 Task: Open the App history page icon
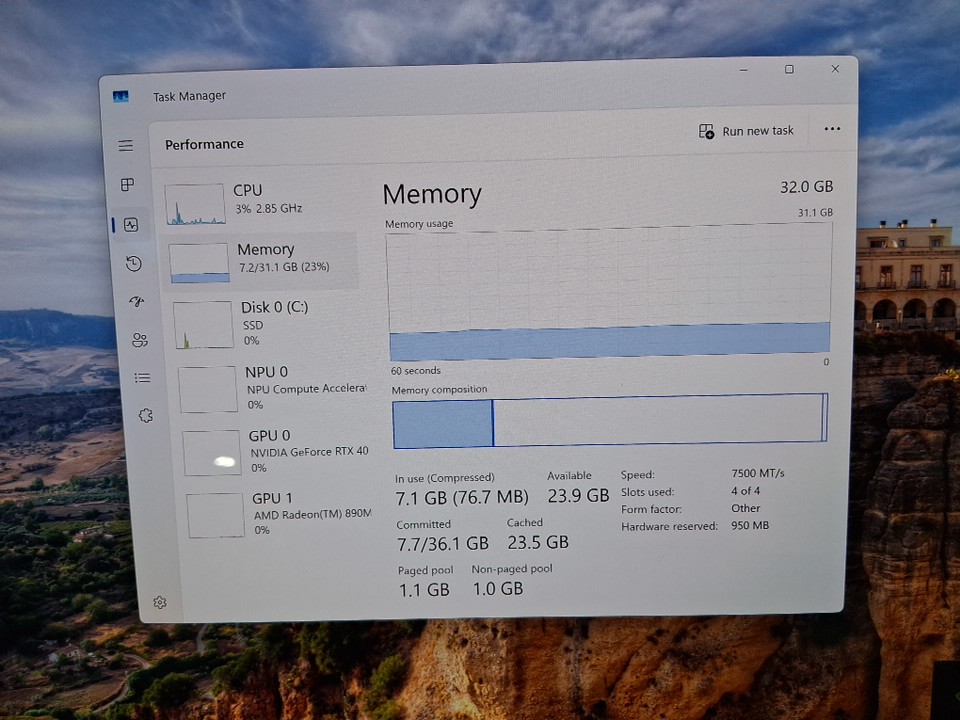(134, 264)
